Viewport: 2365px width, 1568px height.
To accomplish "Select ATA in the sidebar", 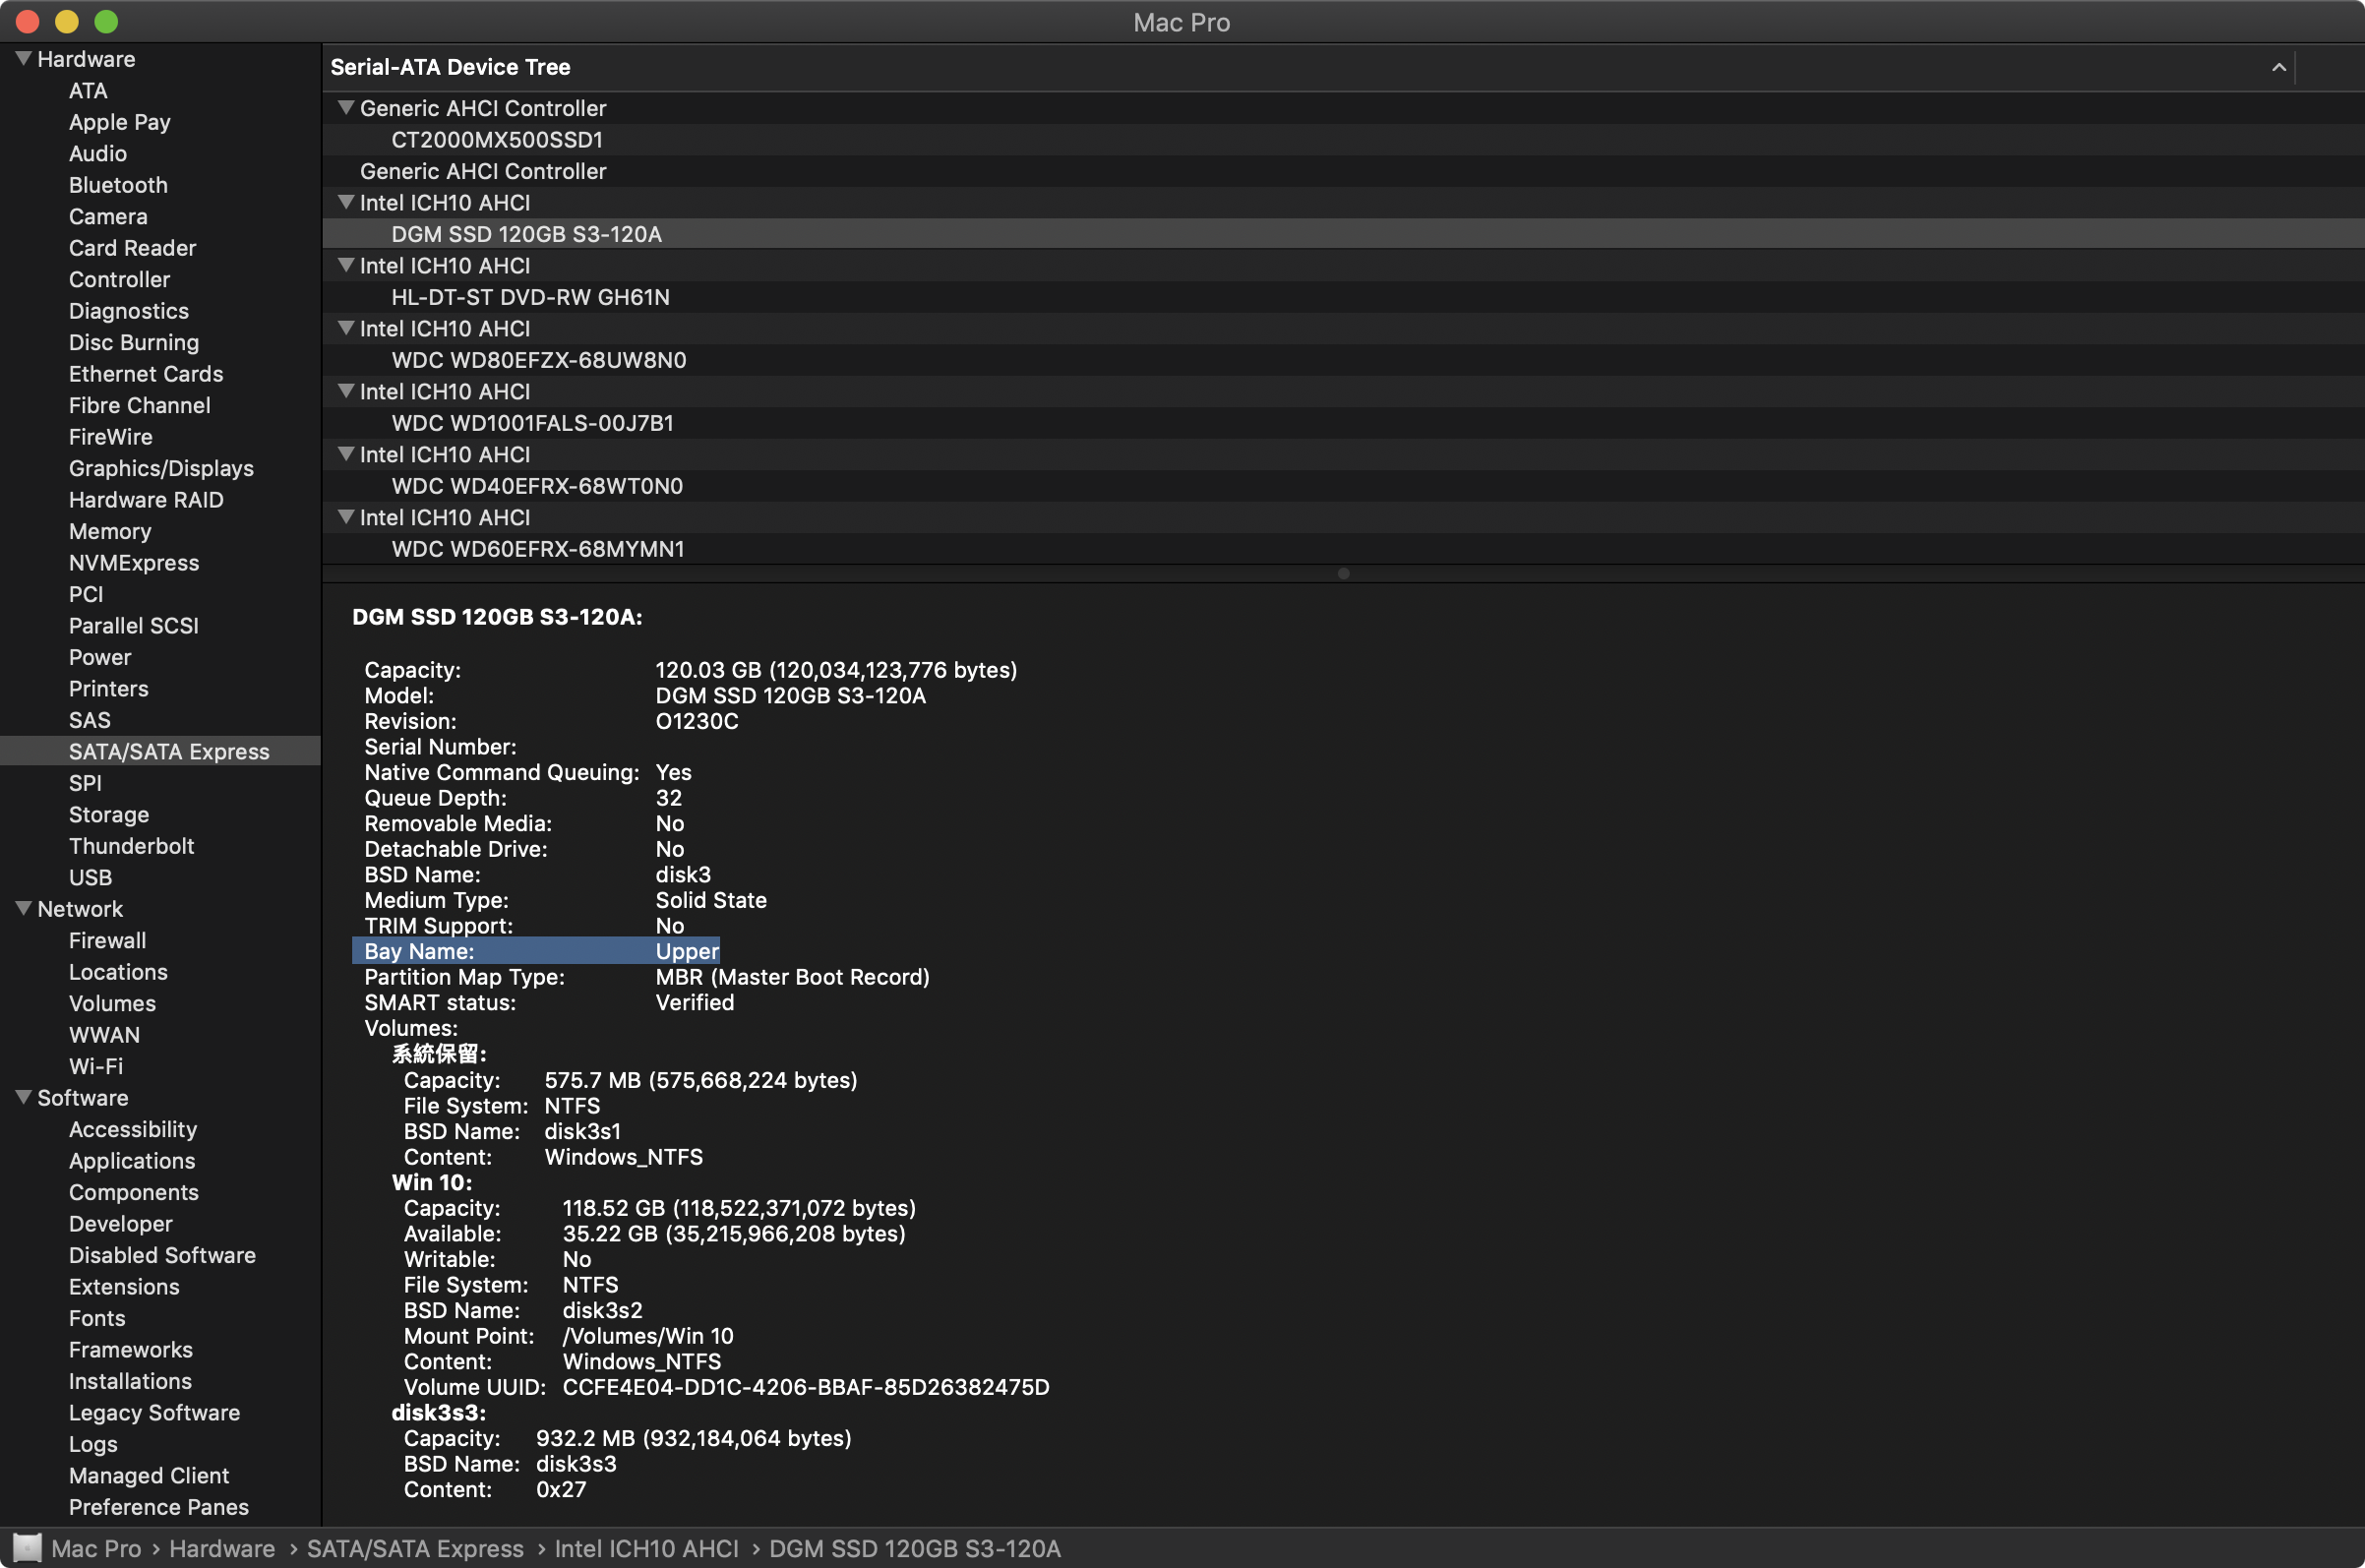I will 88,91.
